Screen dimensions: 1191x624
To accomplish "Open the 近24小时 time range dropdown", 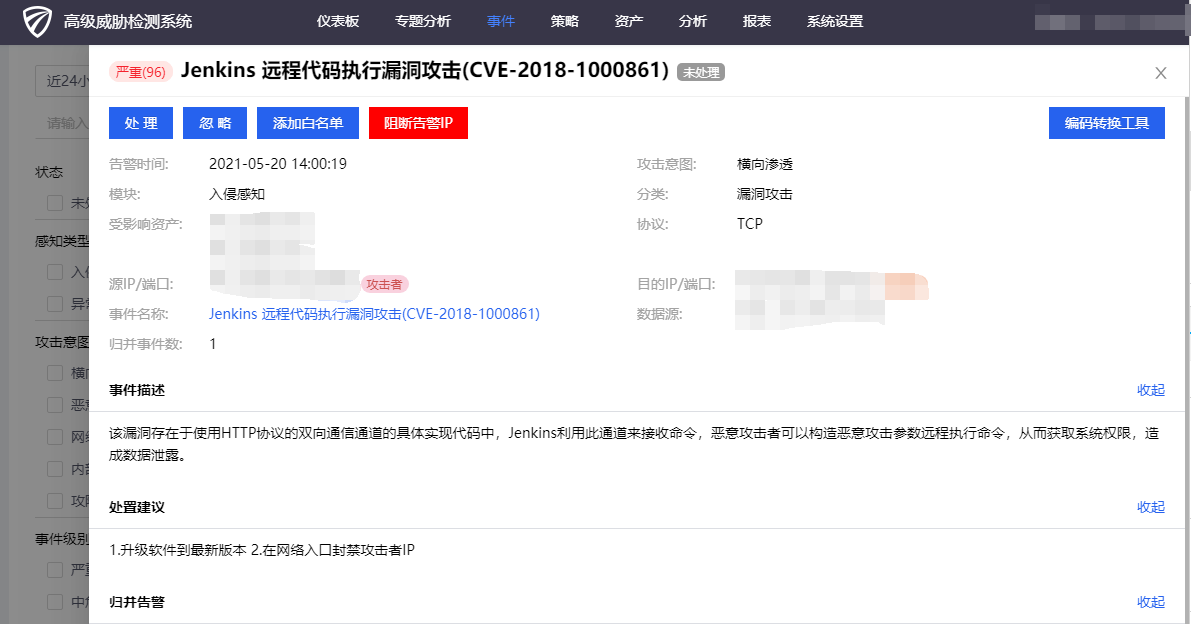I will point(62,80).
